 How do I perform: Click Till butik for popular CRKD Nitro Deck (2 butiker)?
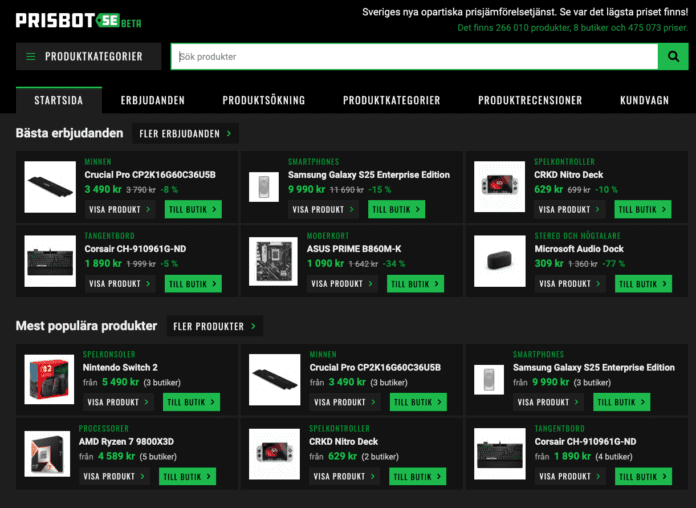coord(418,476)
